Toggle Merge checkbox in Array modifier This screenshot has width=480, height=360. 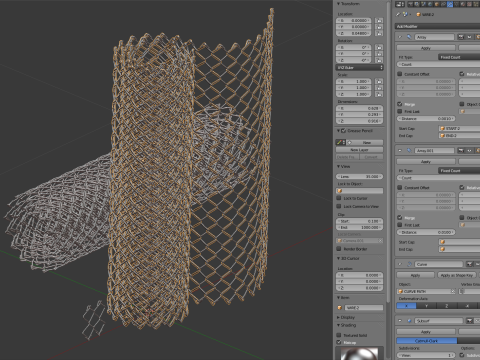tap(400, 104)
